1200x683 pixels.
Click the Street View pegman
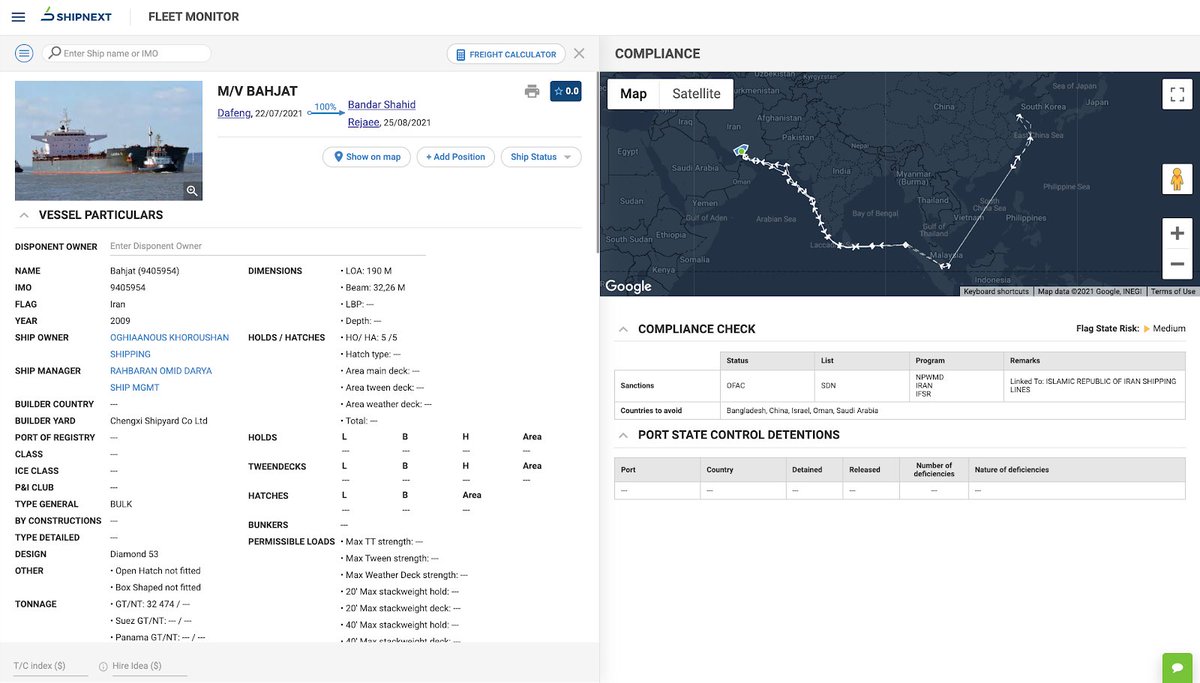click(x=1177, y=179)
